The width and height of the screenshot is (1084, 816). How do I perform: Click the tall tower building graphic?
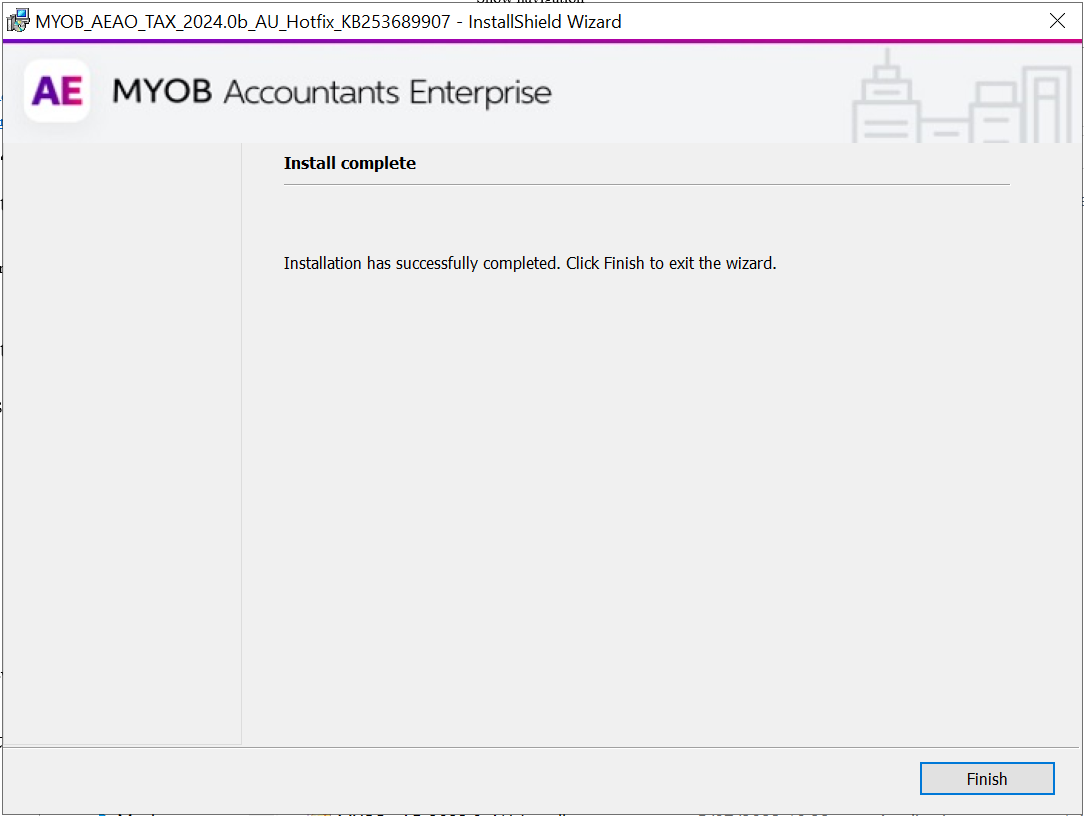tap(886, 100)
